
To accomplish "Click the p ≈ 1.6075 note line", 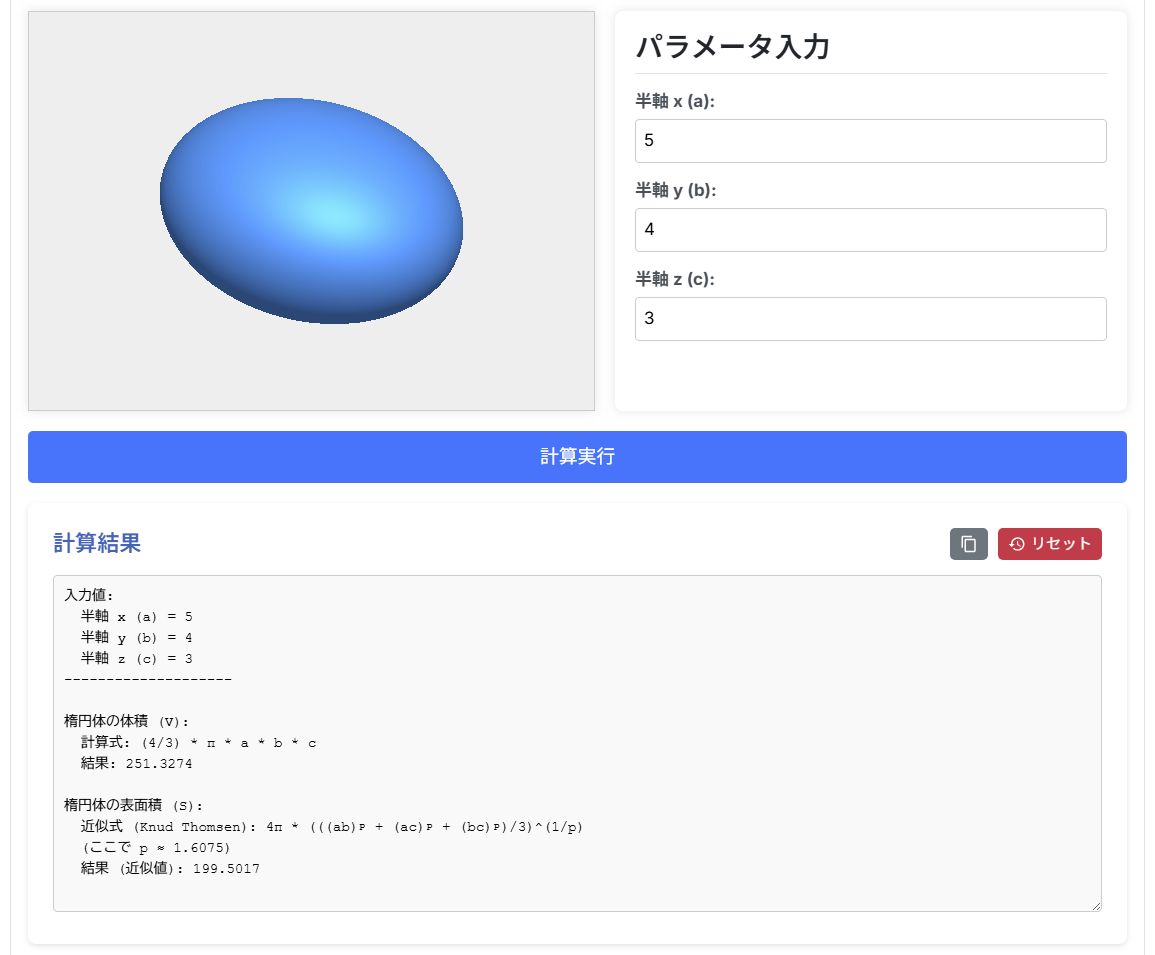I will (155, 847).
